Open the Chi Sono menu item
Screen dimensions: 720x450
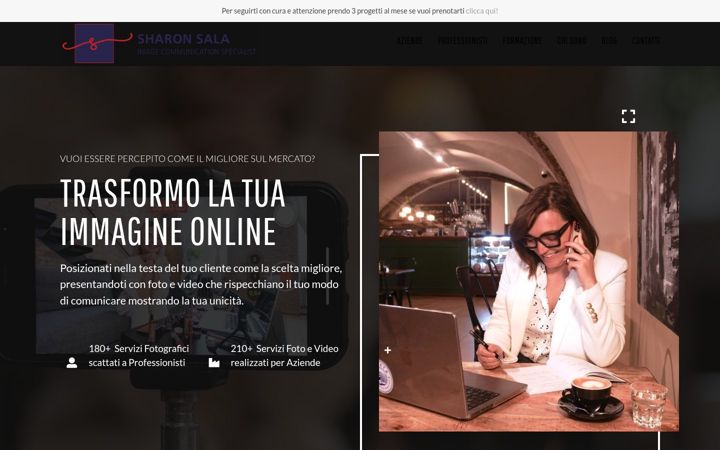tap(571, 40)
